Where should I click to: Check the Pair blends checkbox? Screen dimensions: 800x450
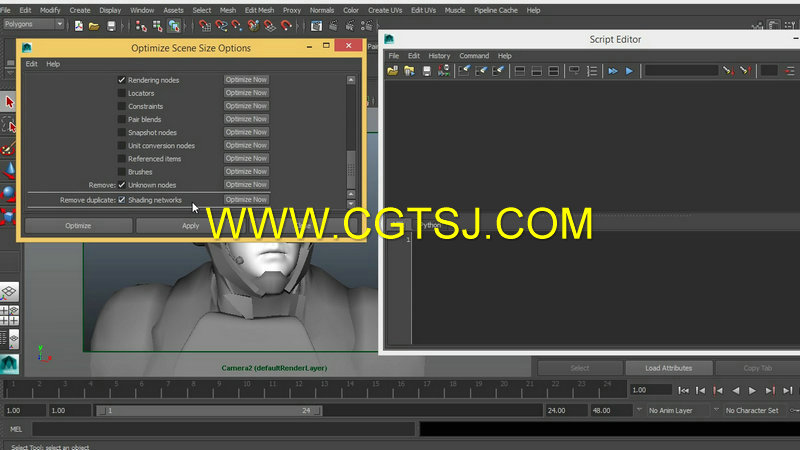[x=121, y=119]
